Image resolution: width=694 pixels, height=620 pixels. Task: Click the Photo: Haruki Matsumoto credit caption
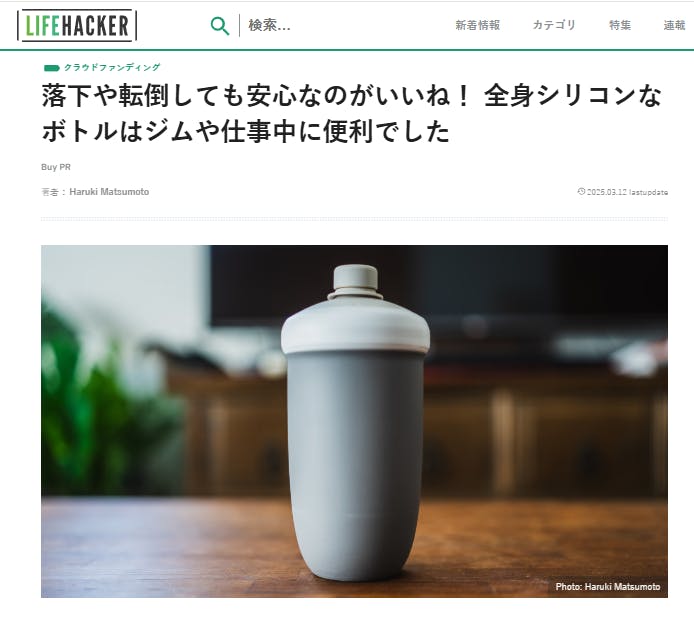tap(608, 586)
